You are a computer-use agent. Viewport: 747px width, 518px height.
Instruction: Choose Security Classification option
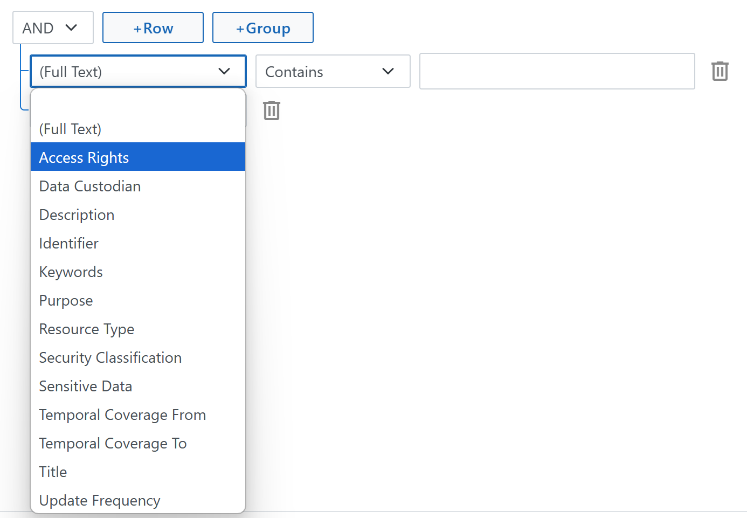point(138,357)
